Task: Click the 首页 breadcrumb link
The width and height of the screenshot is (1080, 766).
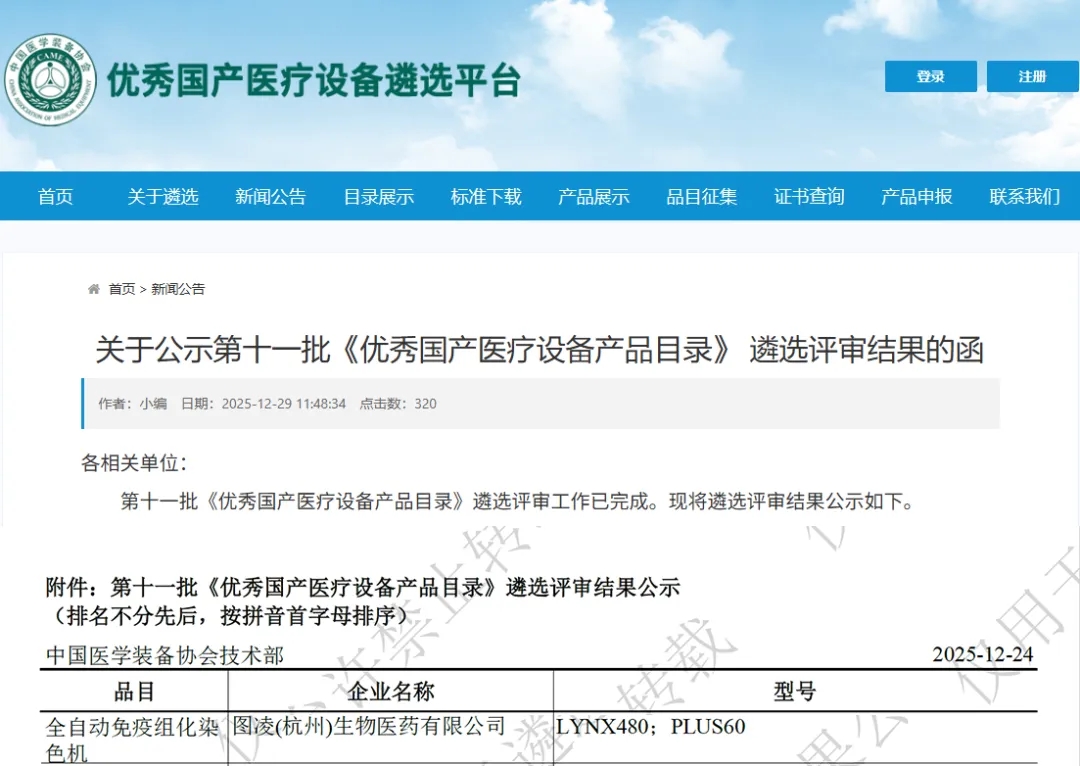Action: (122, 289)
